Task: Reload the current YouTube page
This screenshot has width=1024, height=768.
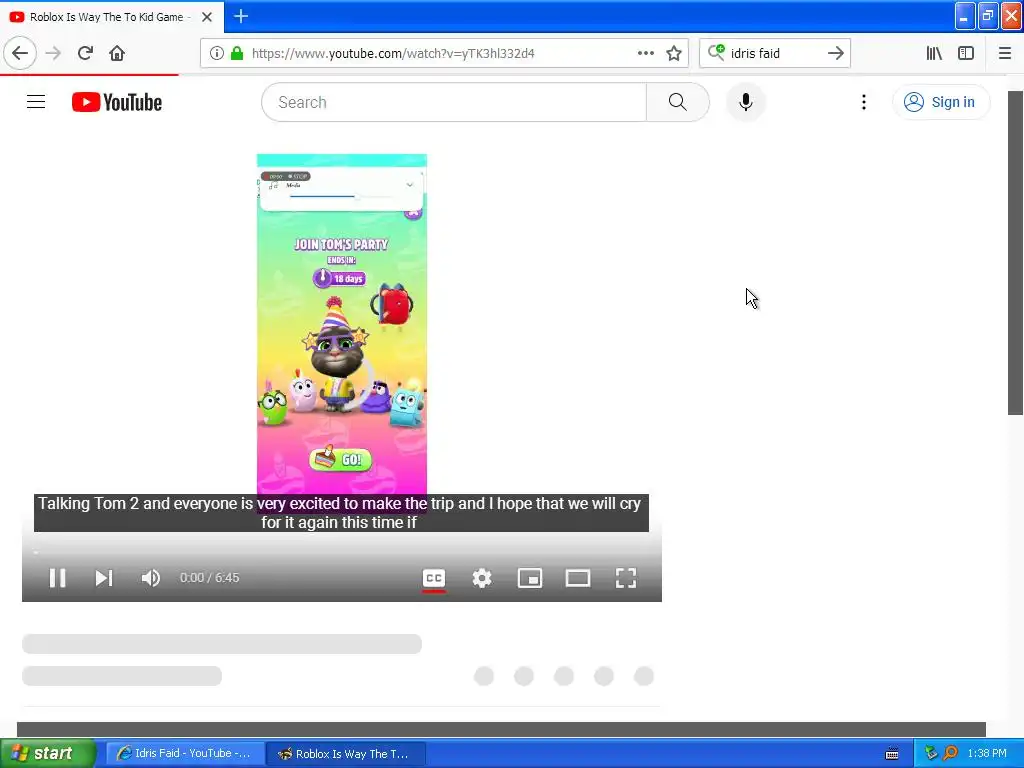Action: click(85, 53)
